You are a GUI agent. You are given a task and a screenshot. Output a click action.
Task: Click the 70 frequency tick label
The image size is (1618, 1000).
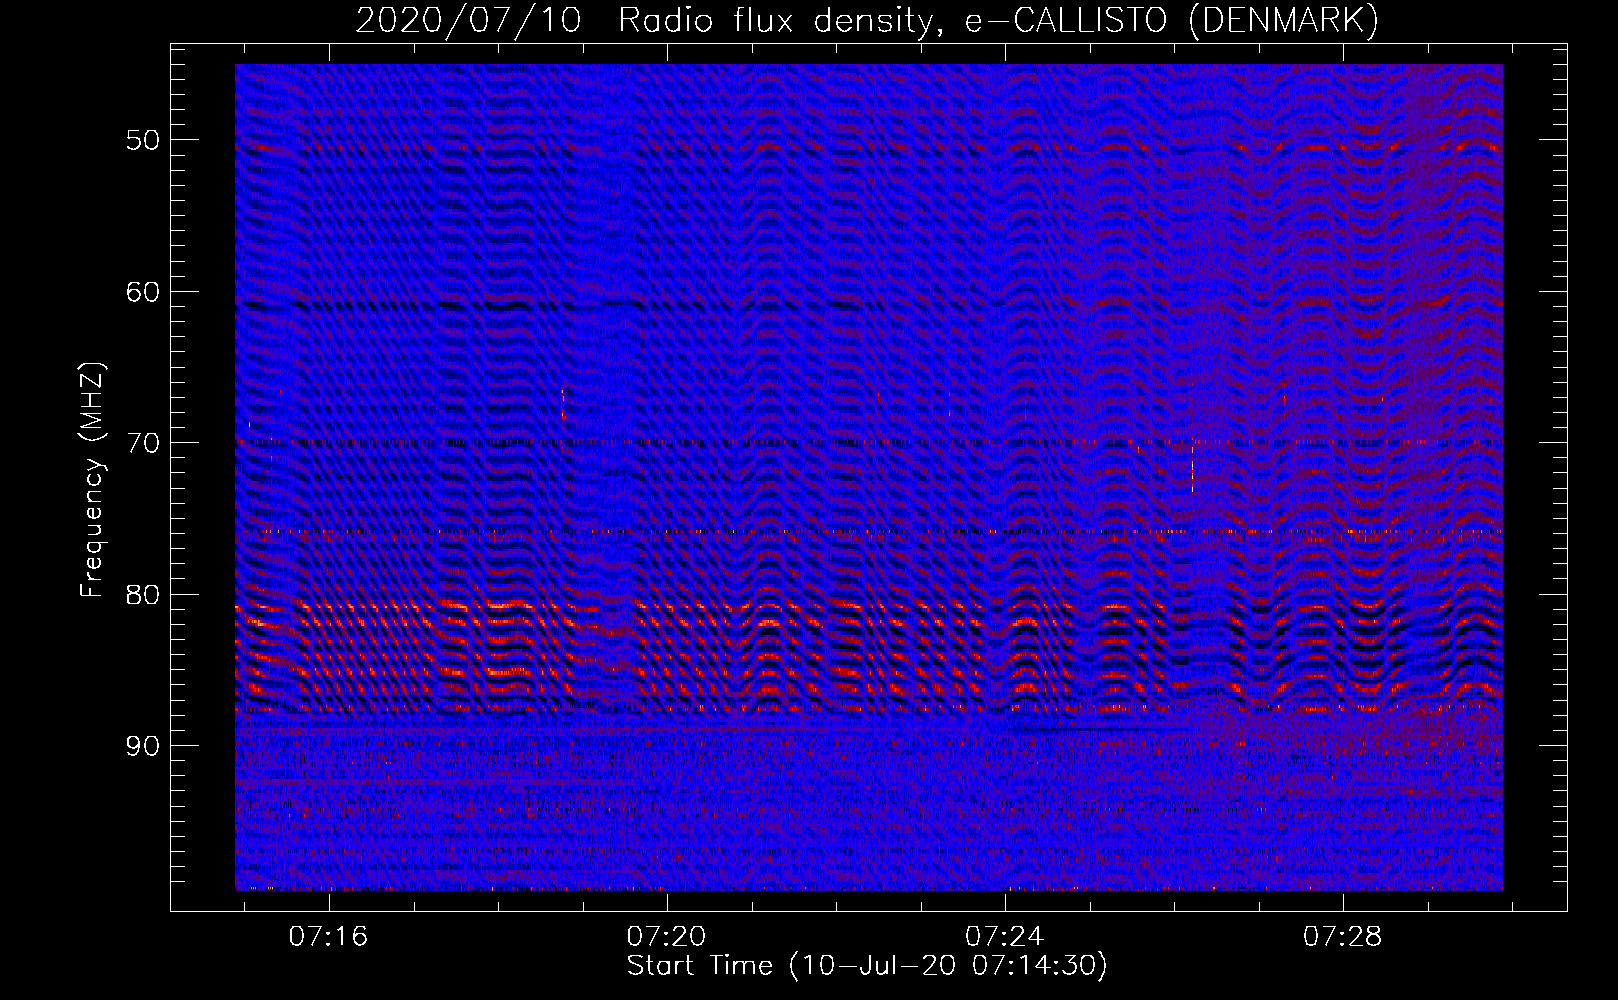pos(143,442)
